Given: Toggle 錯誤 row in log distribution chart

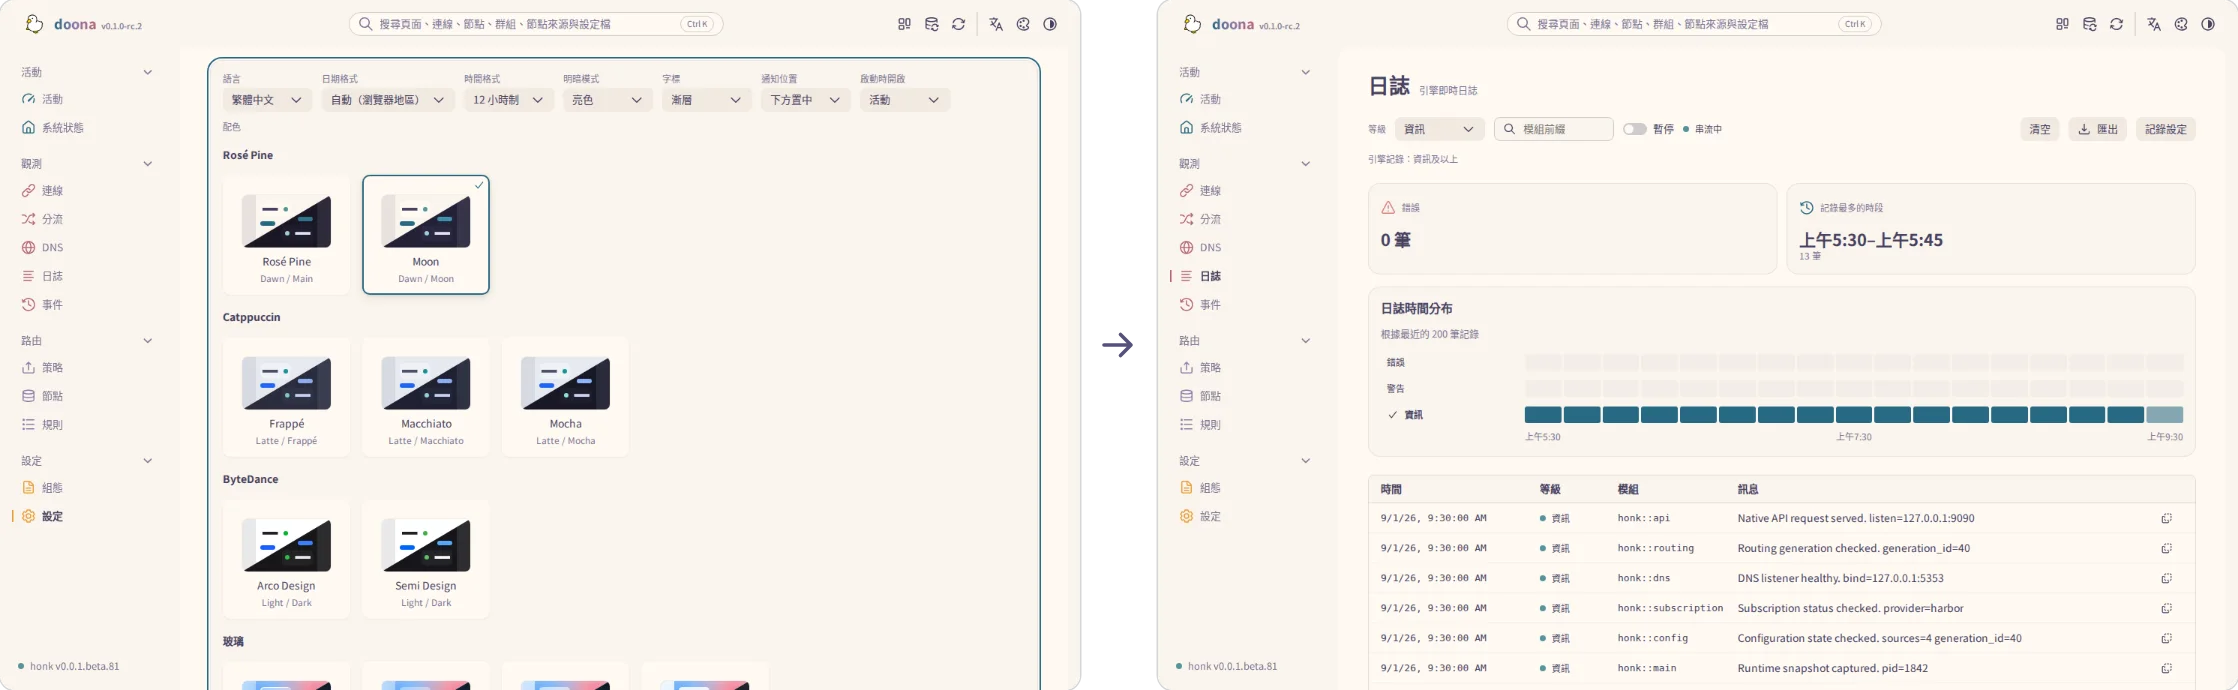Looking at the screenshot, I should (x=1395, y=362).
